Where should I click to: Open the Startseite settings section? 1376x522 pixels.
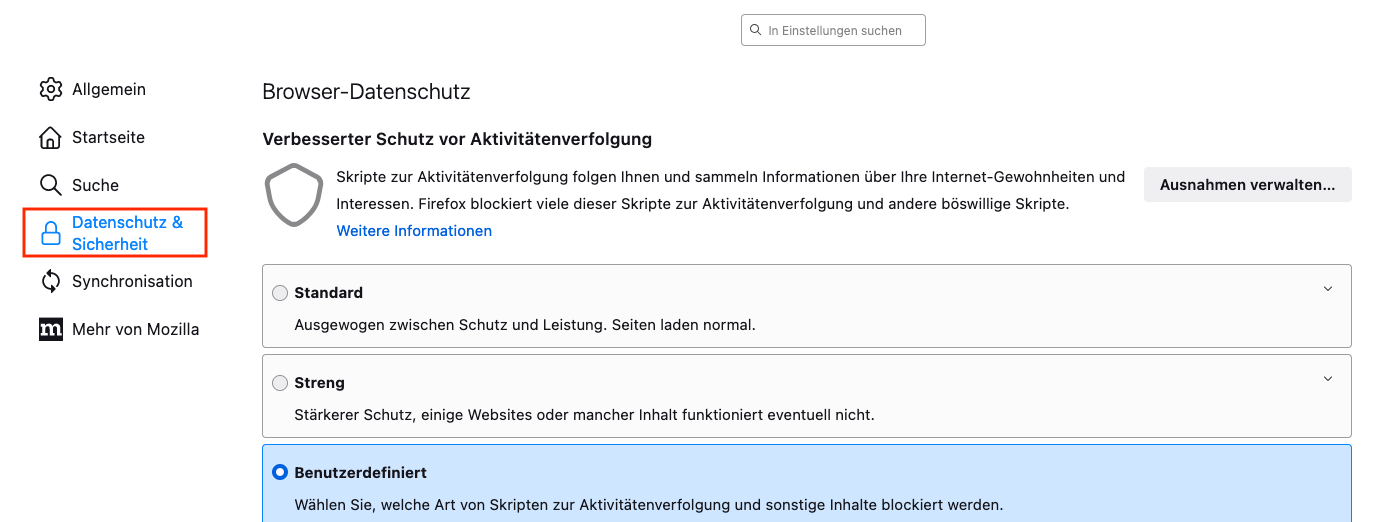point(108,137)
